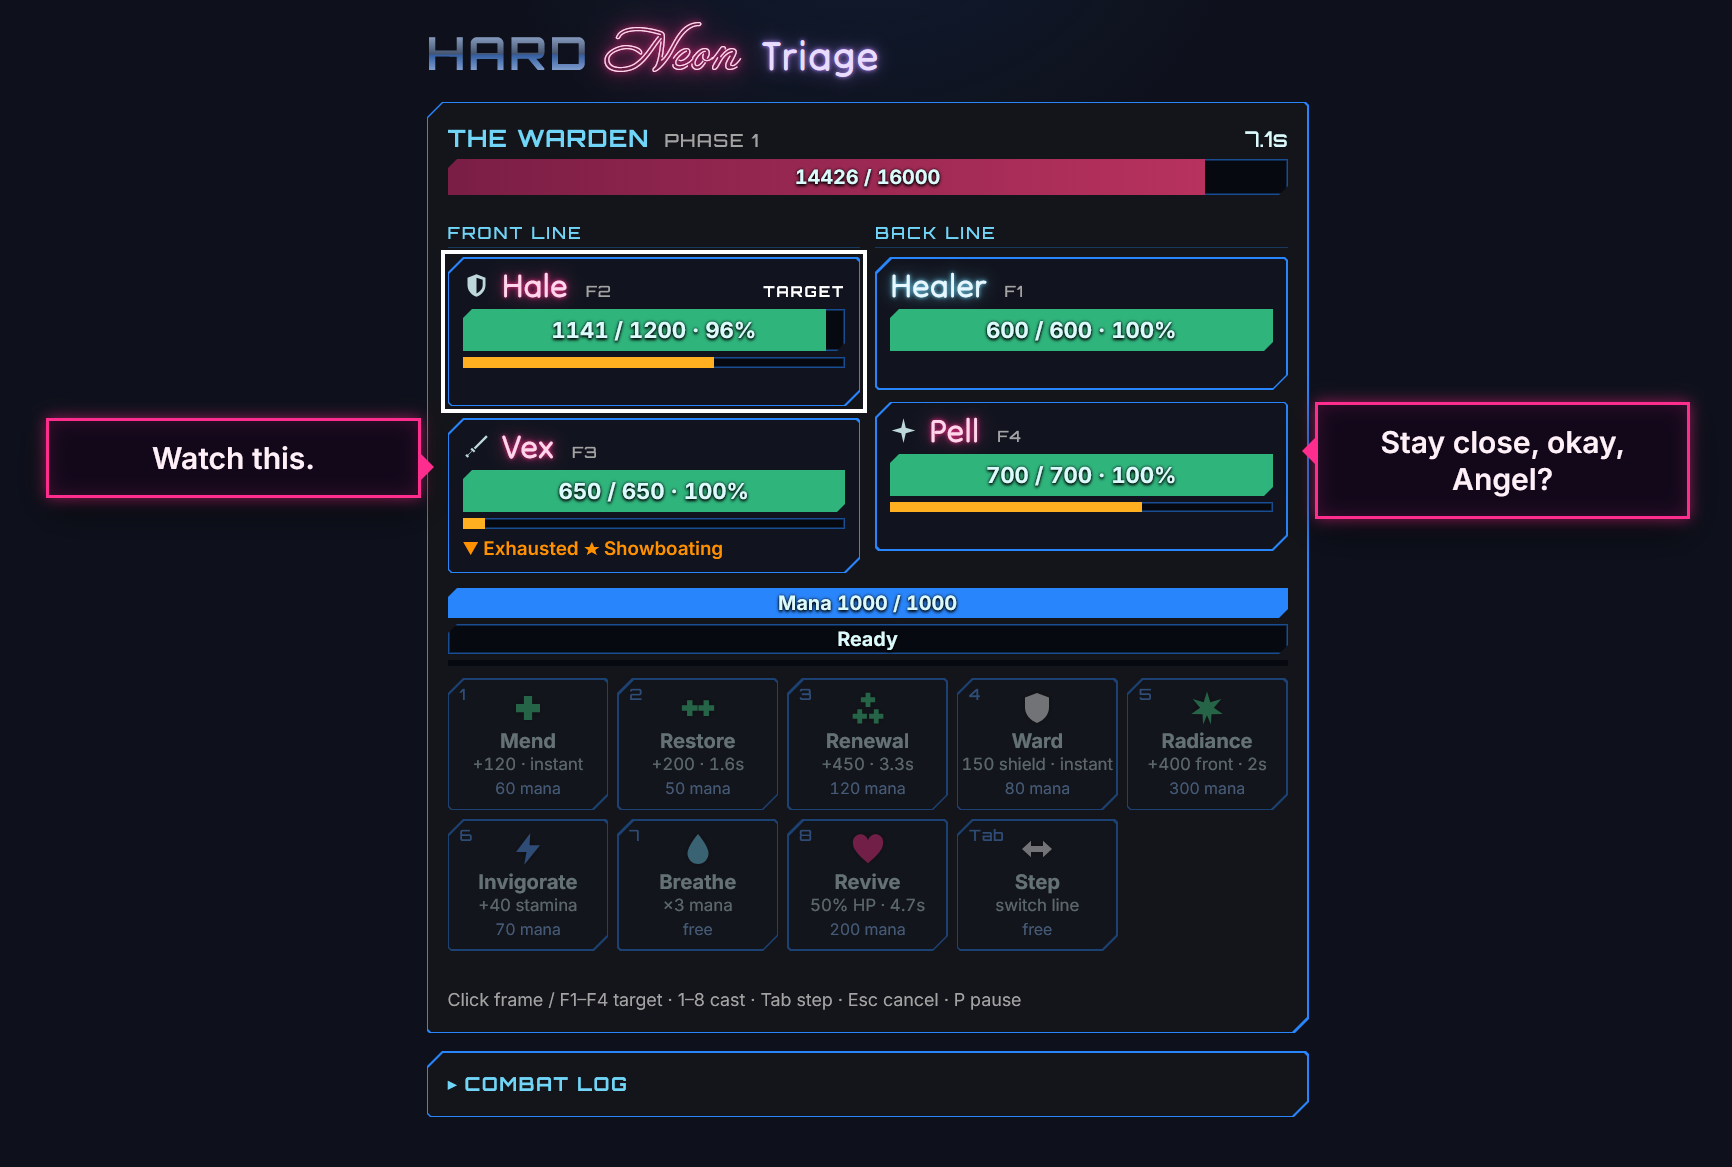Target Pell by clicking her name
Screen dimensions: 1732x1167
click(x=954, y=432)
